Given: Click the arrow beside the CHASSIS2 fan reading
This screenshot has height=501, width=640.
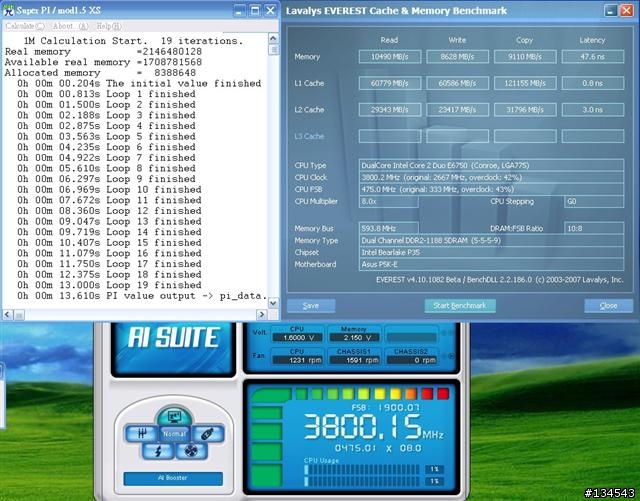Looking at the screenshot, I should 451,356.
